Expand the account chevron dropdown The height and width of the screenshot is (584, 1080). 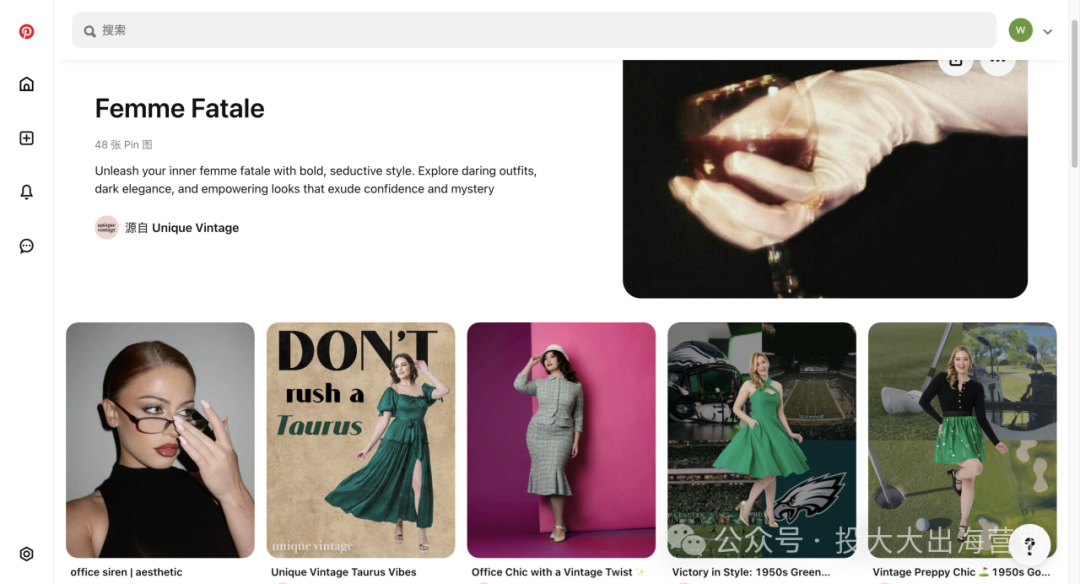[1048, 31]
